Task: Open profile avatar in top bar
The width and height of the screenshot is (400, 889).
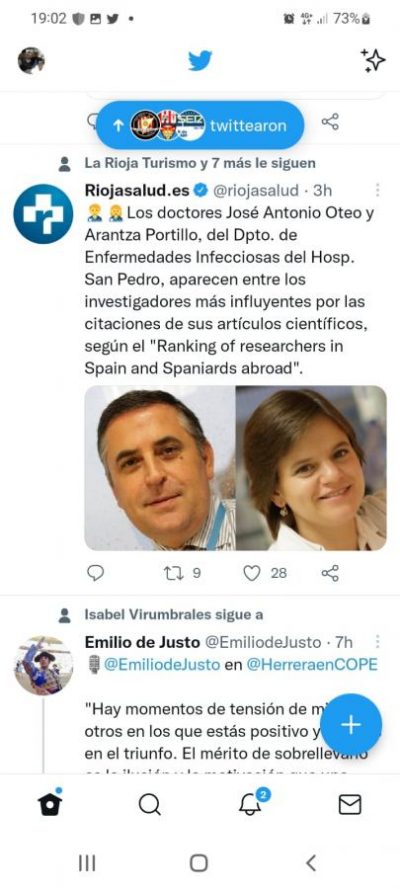Action: [31, 61]
